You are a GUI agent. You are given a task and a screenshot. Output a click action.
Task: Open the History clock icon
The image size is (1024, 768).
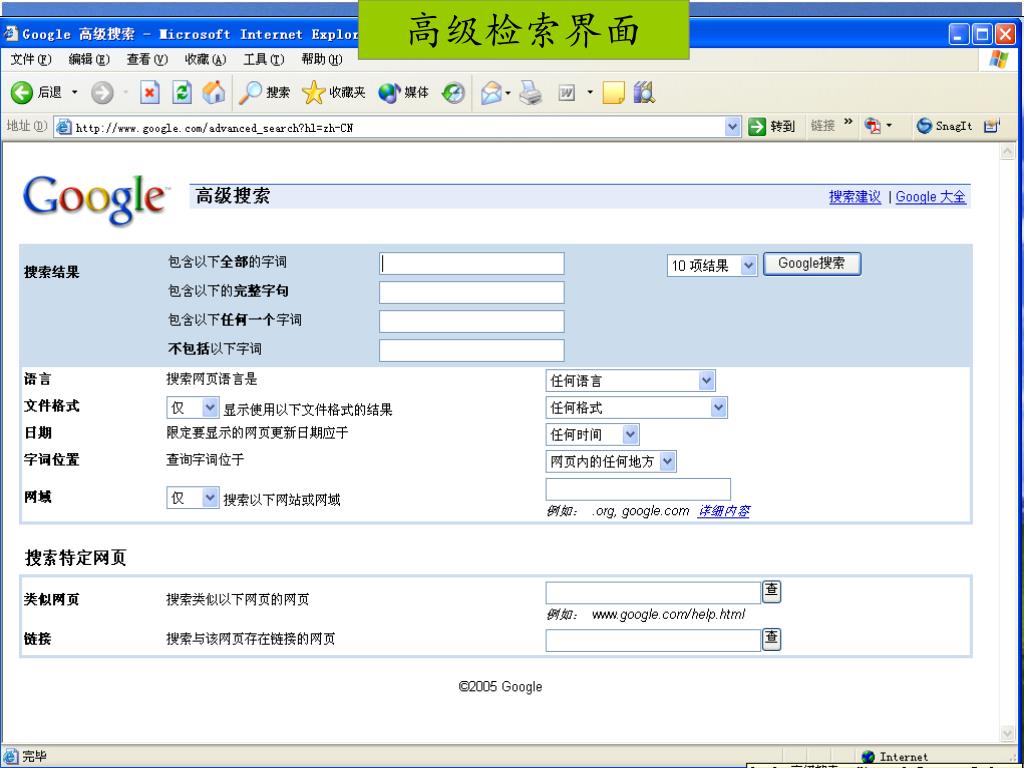(x=453, y=93)
